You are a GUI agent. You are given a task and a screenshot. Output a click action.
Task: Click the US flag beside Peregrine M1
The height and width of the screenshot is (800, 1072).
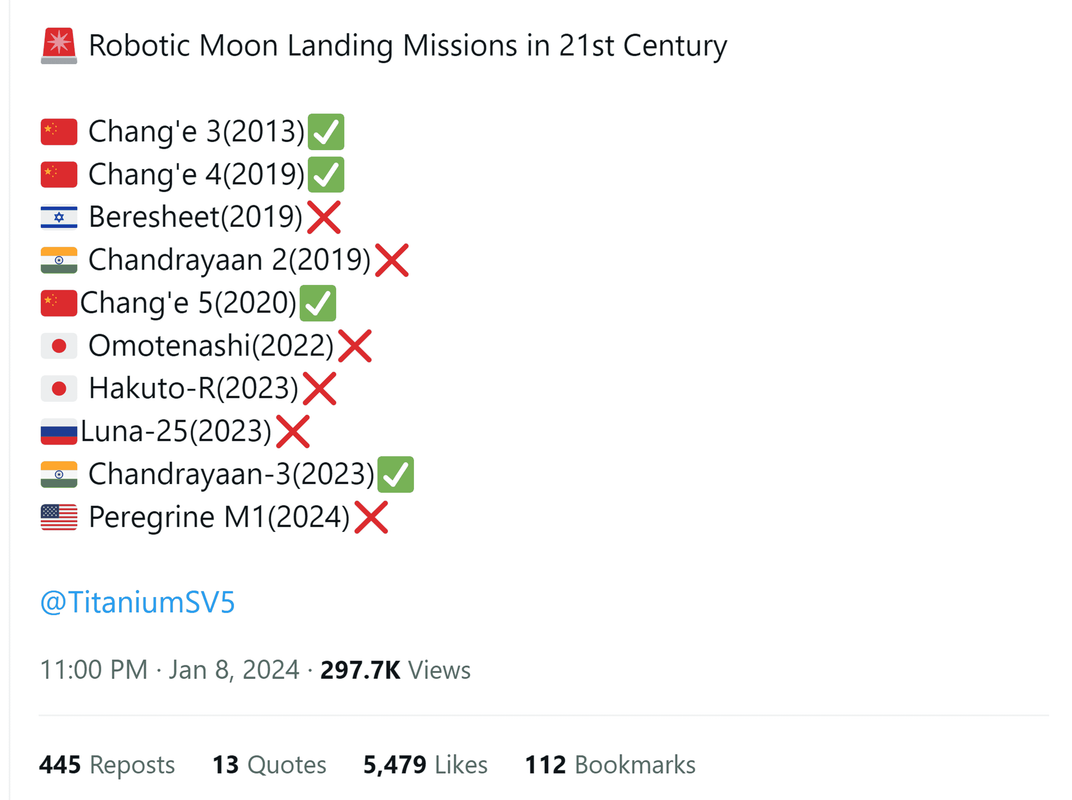pos(58,517)
